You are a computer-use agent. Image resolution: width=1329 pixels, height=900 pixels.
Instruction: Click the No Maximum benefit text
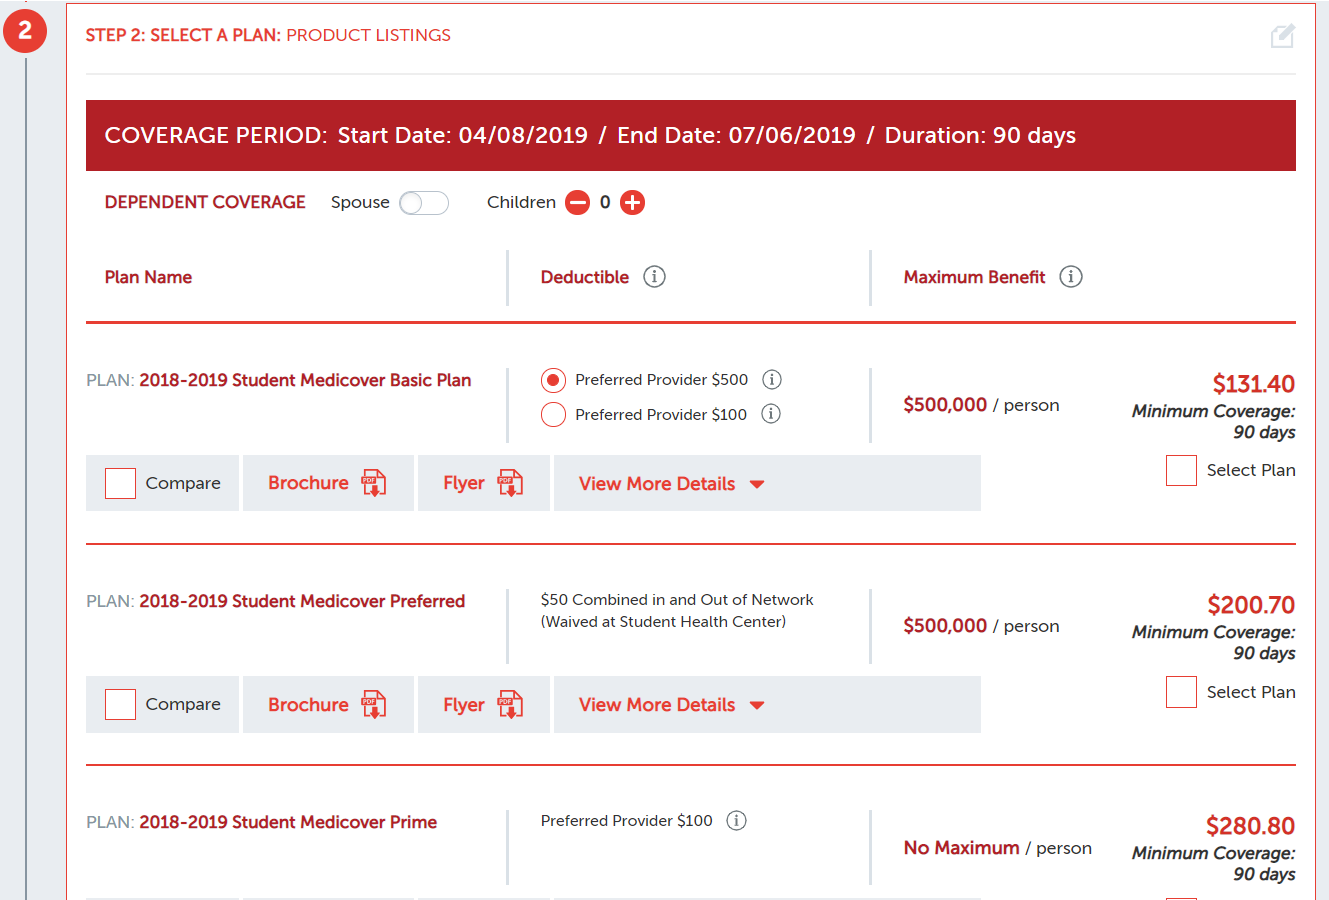coord(962,848)
